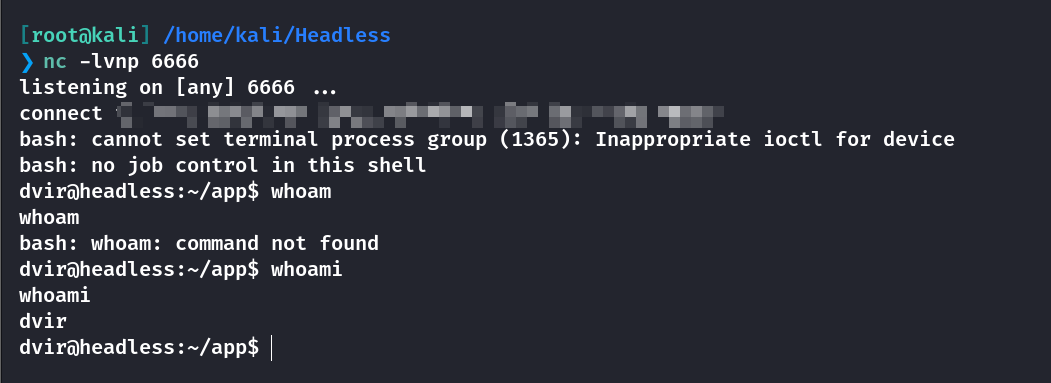1051x383 pixels.
Task: Click the whoami command after the prompt
Action: point(306,270)
